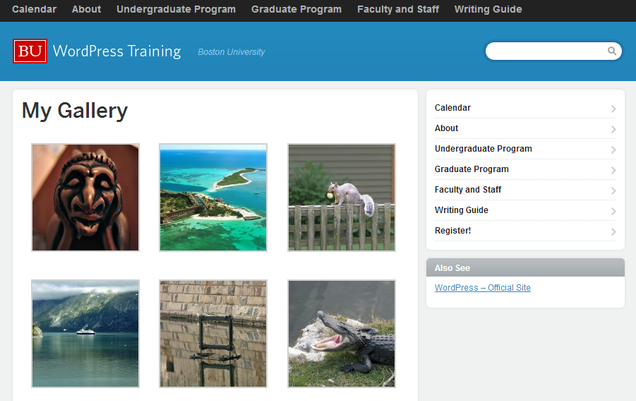Expand the sidebar Calendar chevron arrow
The image size is (636, 401).
pyautogui.click(x=613, y=108)
